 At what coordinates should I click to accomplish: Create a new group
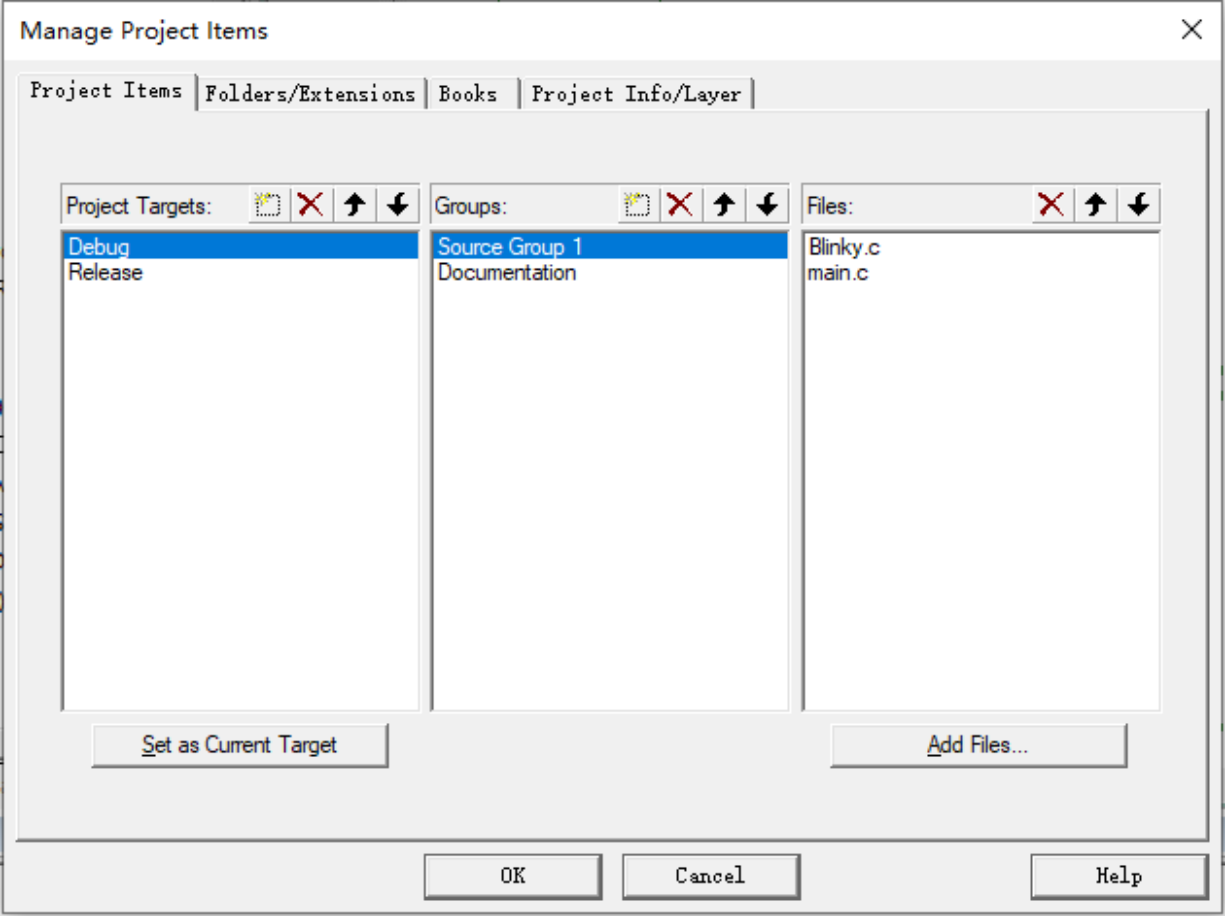click(637, 206)
